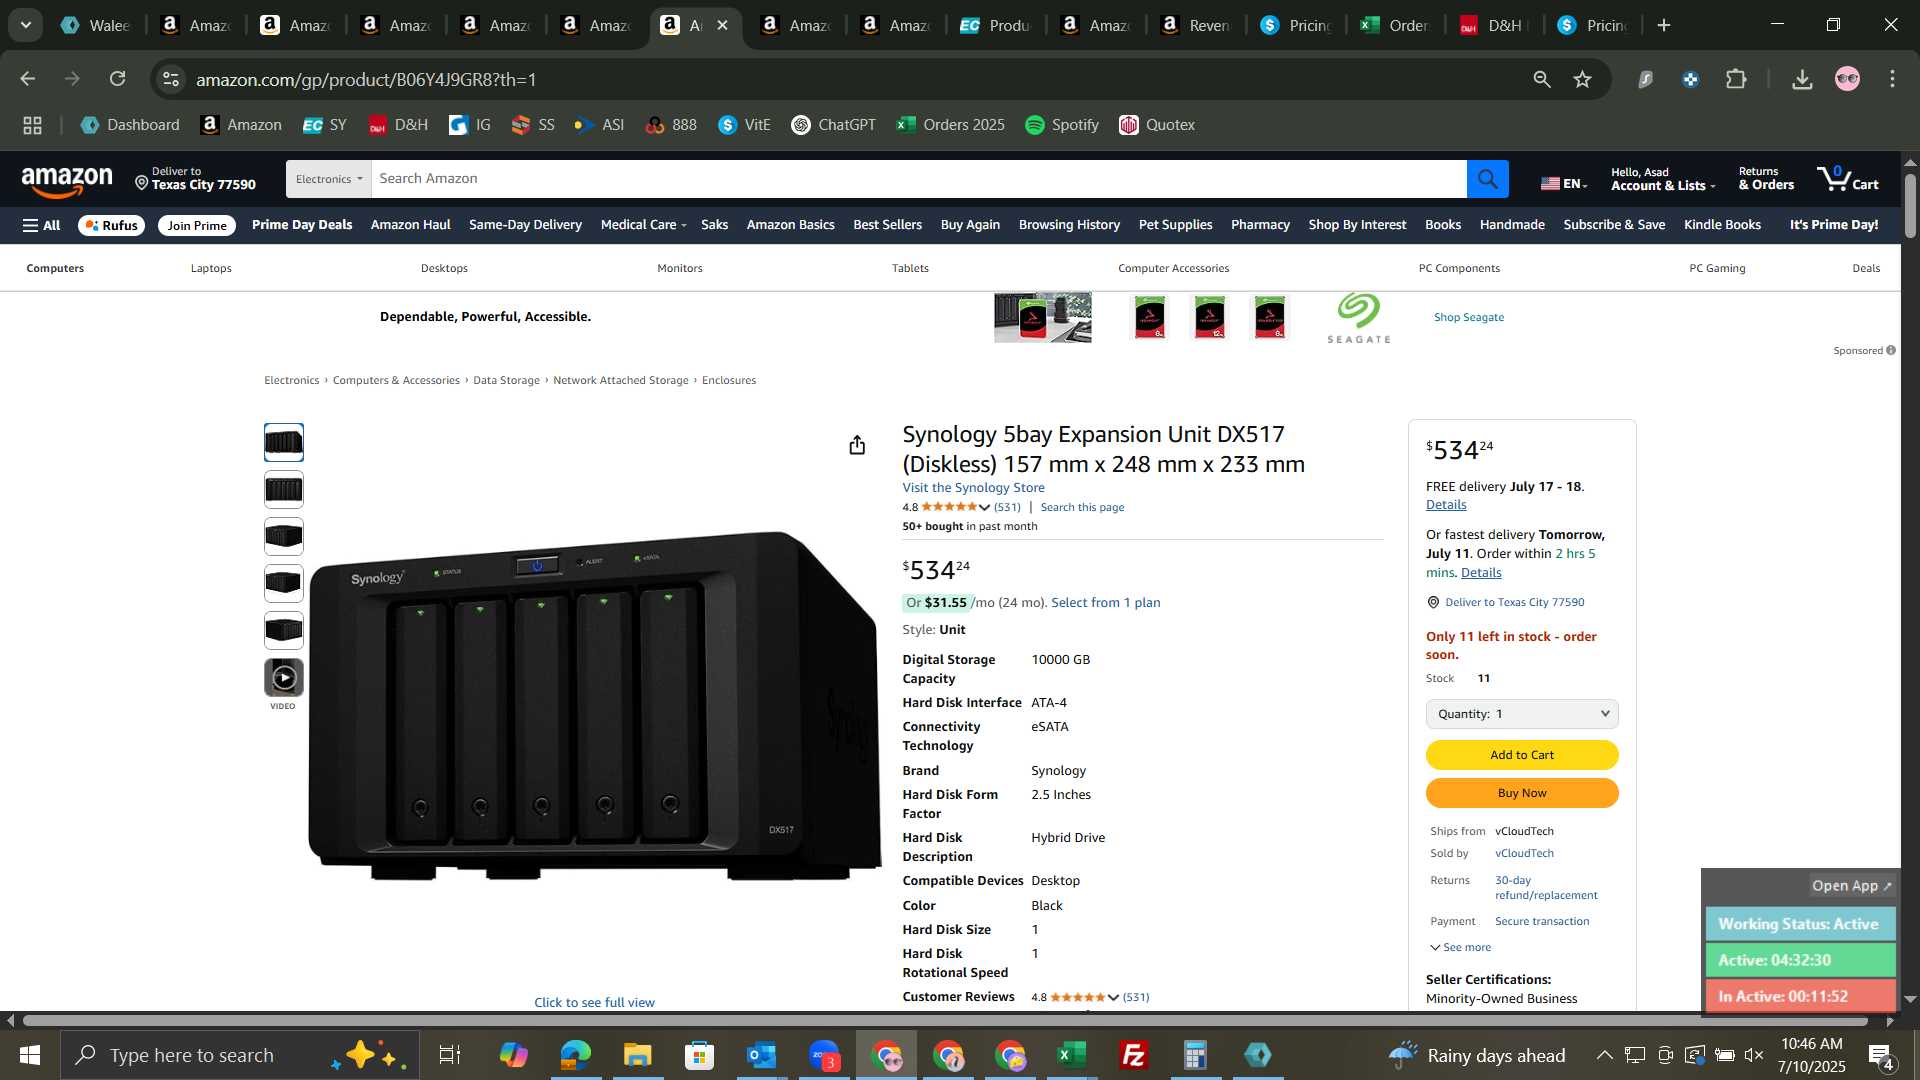Bookmark this page with the star icon
The height and width of the screenshot is (1080, 1920).
pos(1582,79)
